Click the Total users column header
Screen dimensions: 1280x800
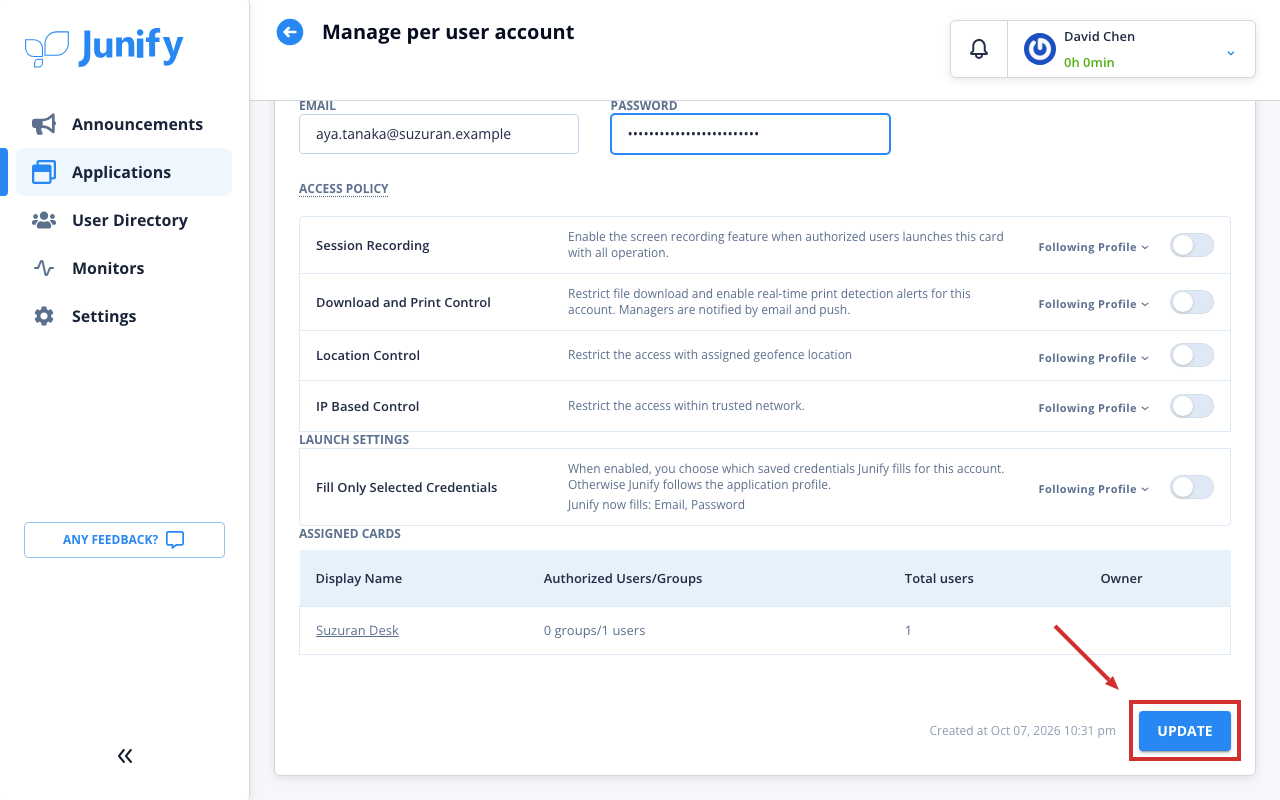pos(939,578)
